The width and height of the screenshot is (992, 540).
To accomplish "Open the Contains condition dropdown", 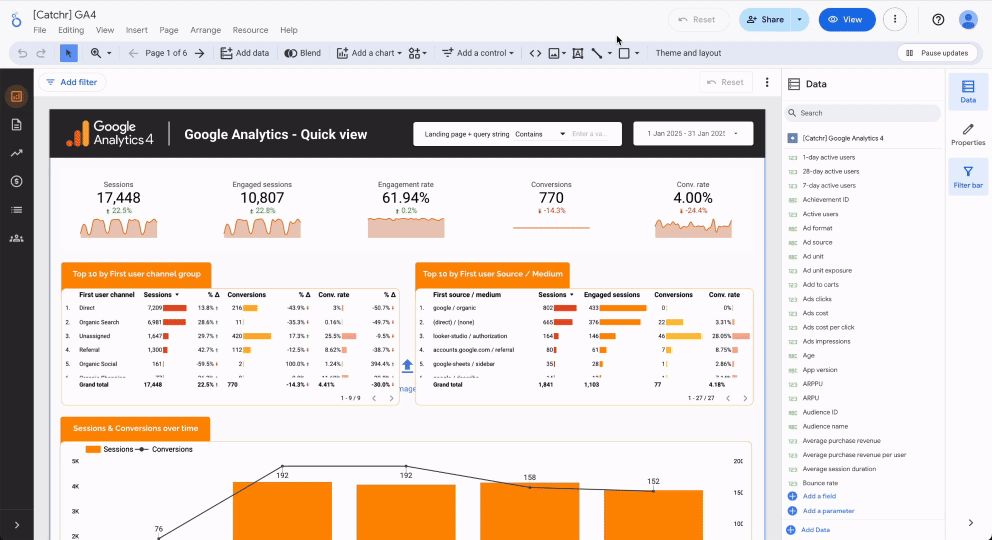I will click(540, 134).
